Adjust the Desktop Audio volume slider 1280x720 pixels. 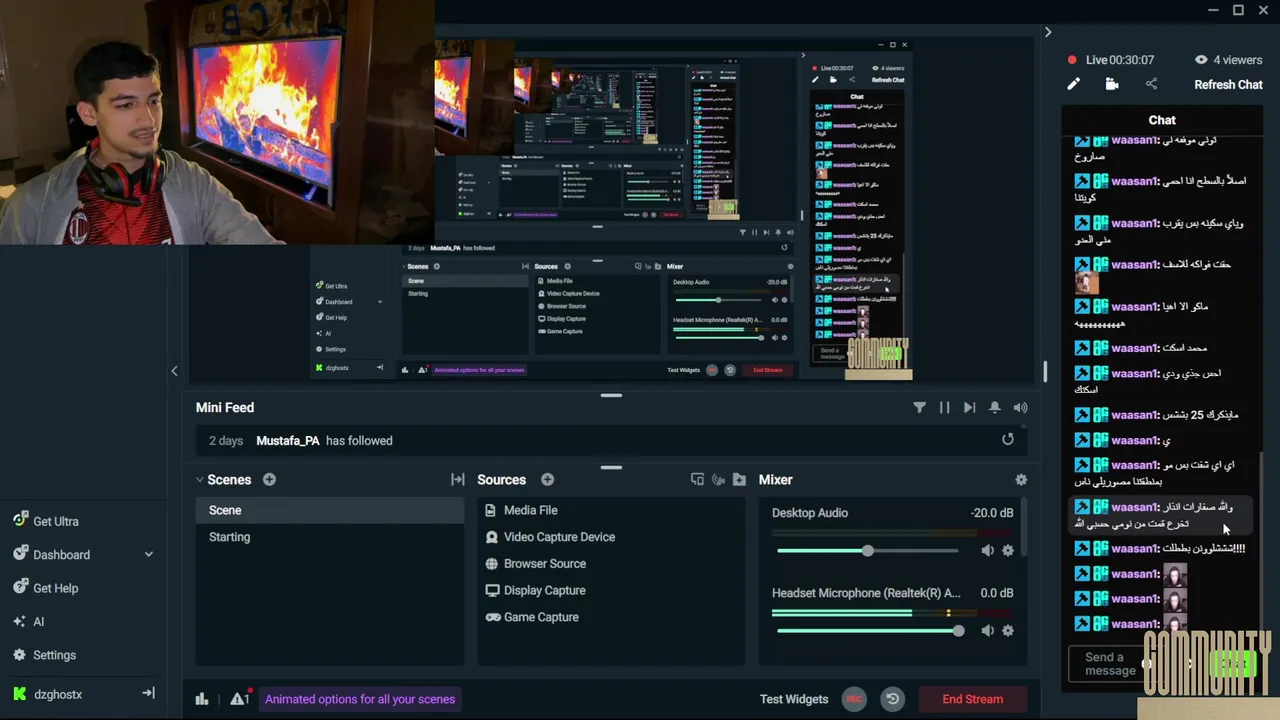pyautogui.click(x=867, y=551)
